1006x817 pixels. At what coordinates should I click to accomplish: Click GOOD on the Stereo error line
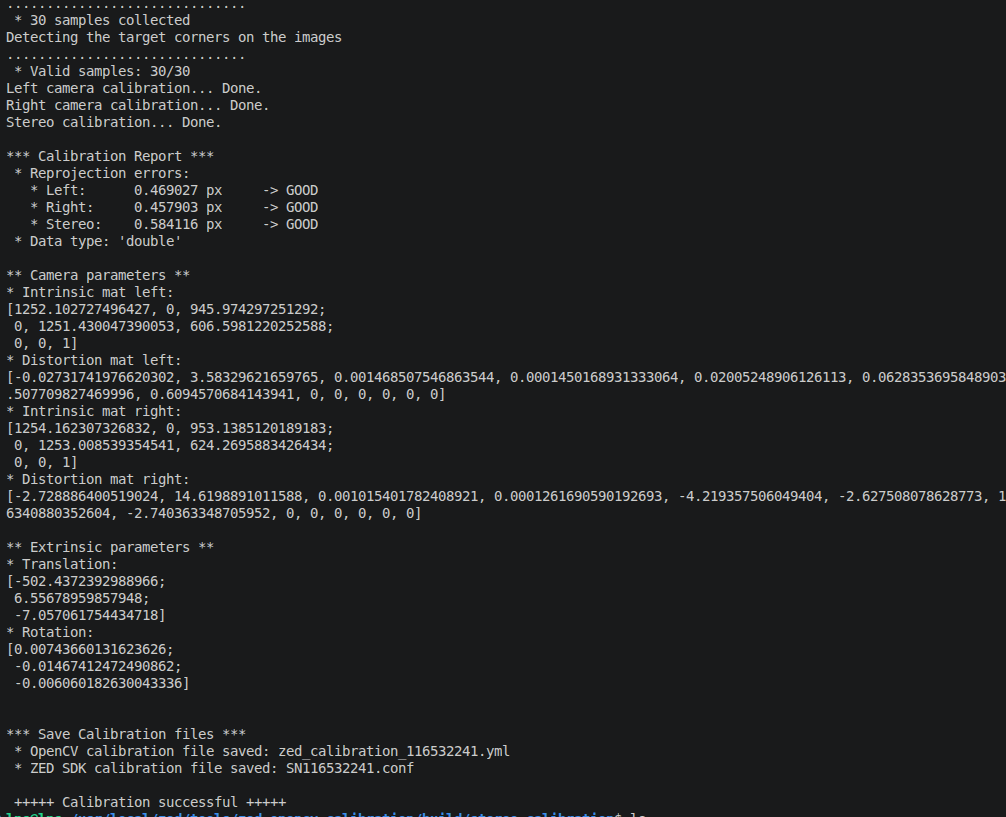[301, 224]
